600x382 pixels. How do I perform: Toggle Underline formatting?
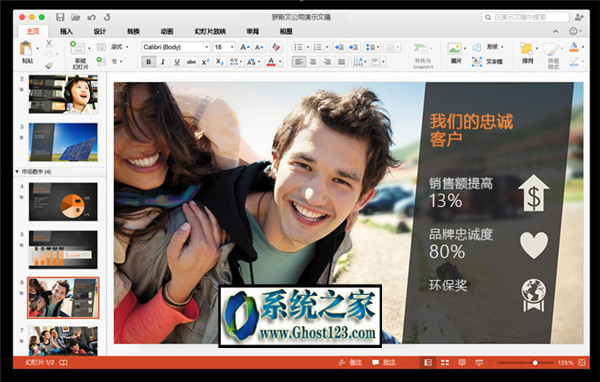click(177, 62)
